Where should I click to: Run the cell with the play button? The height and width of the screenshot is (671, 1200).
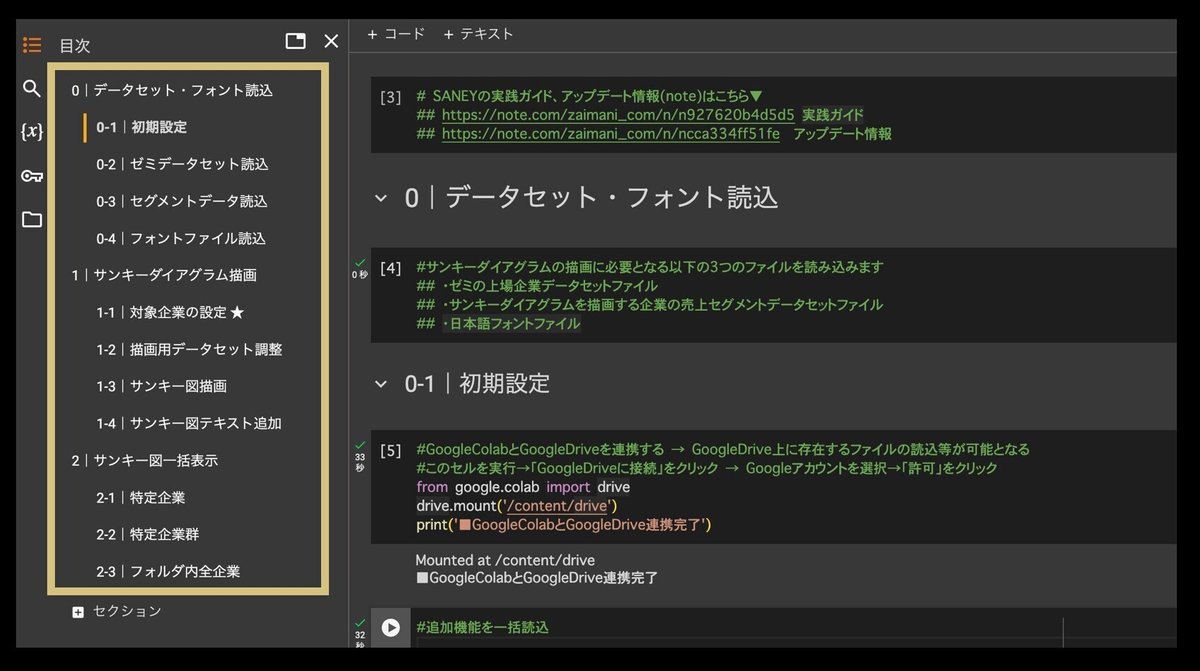391,628
